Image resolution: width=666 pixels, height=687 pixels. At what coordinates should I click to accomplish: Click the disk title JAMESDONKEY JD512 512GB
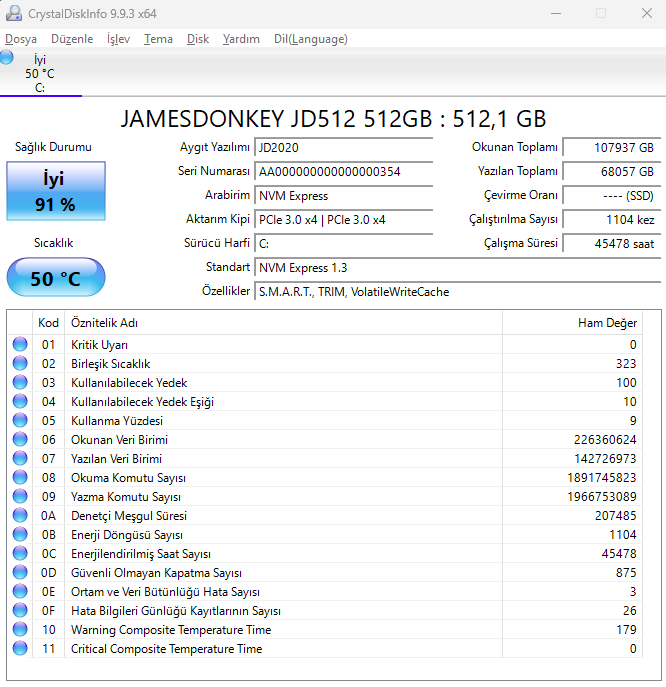(x=333, y=119)
